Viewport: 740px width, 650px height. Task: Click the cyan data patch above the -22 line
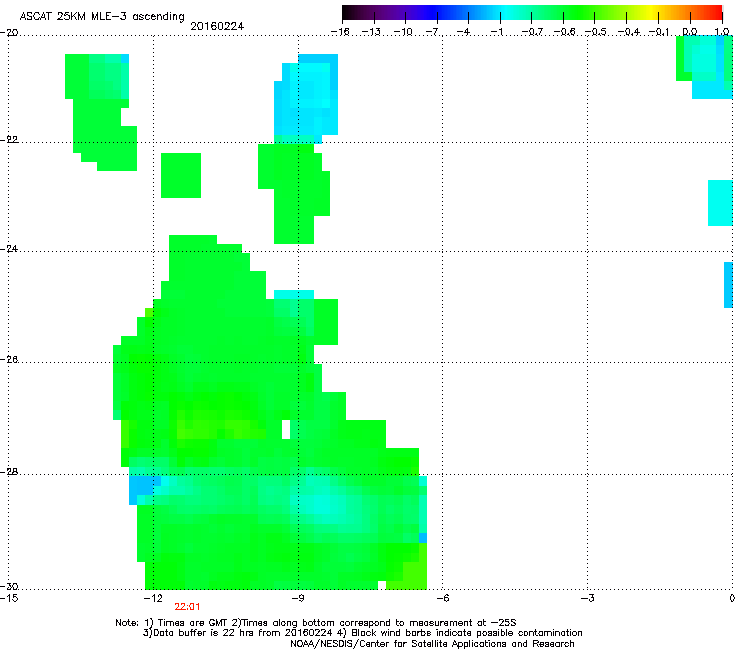click(306, 97)
